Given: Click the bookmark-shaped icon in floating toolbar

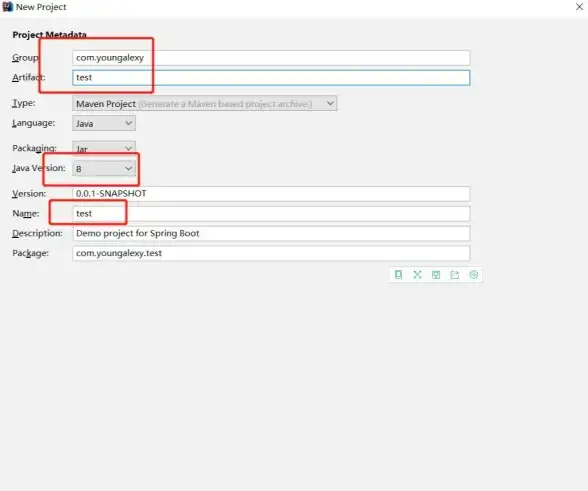Looking at the screenshot, I should 399,275.
